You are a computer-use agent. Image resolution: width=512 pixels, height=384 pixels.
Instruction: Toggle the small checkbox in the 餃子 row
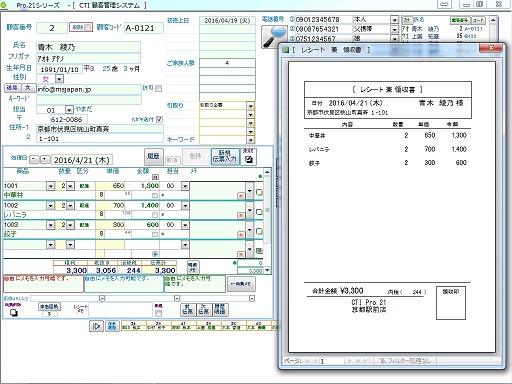[155, 234]
